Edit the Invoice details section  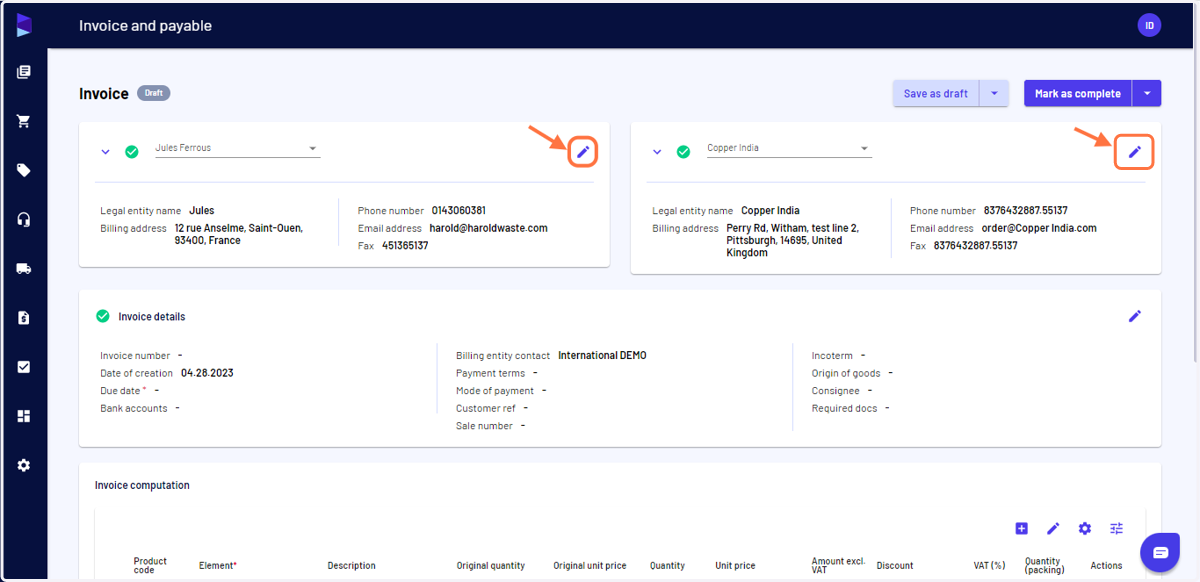(1135, 316)
